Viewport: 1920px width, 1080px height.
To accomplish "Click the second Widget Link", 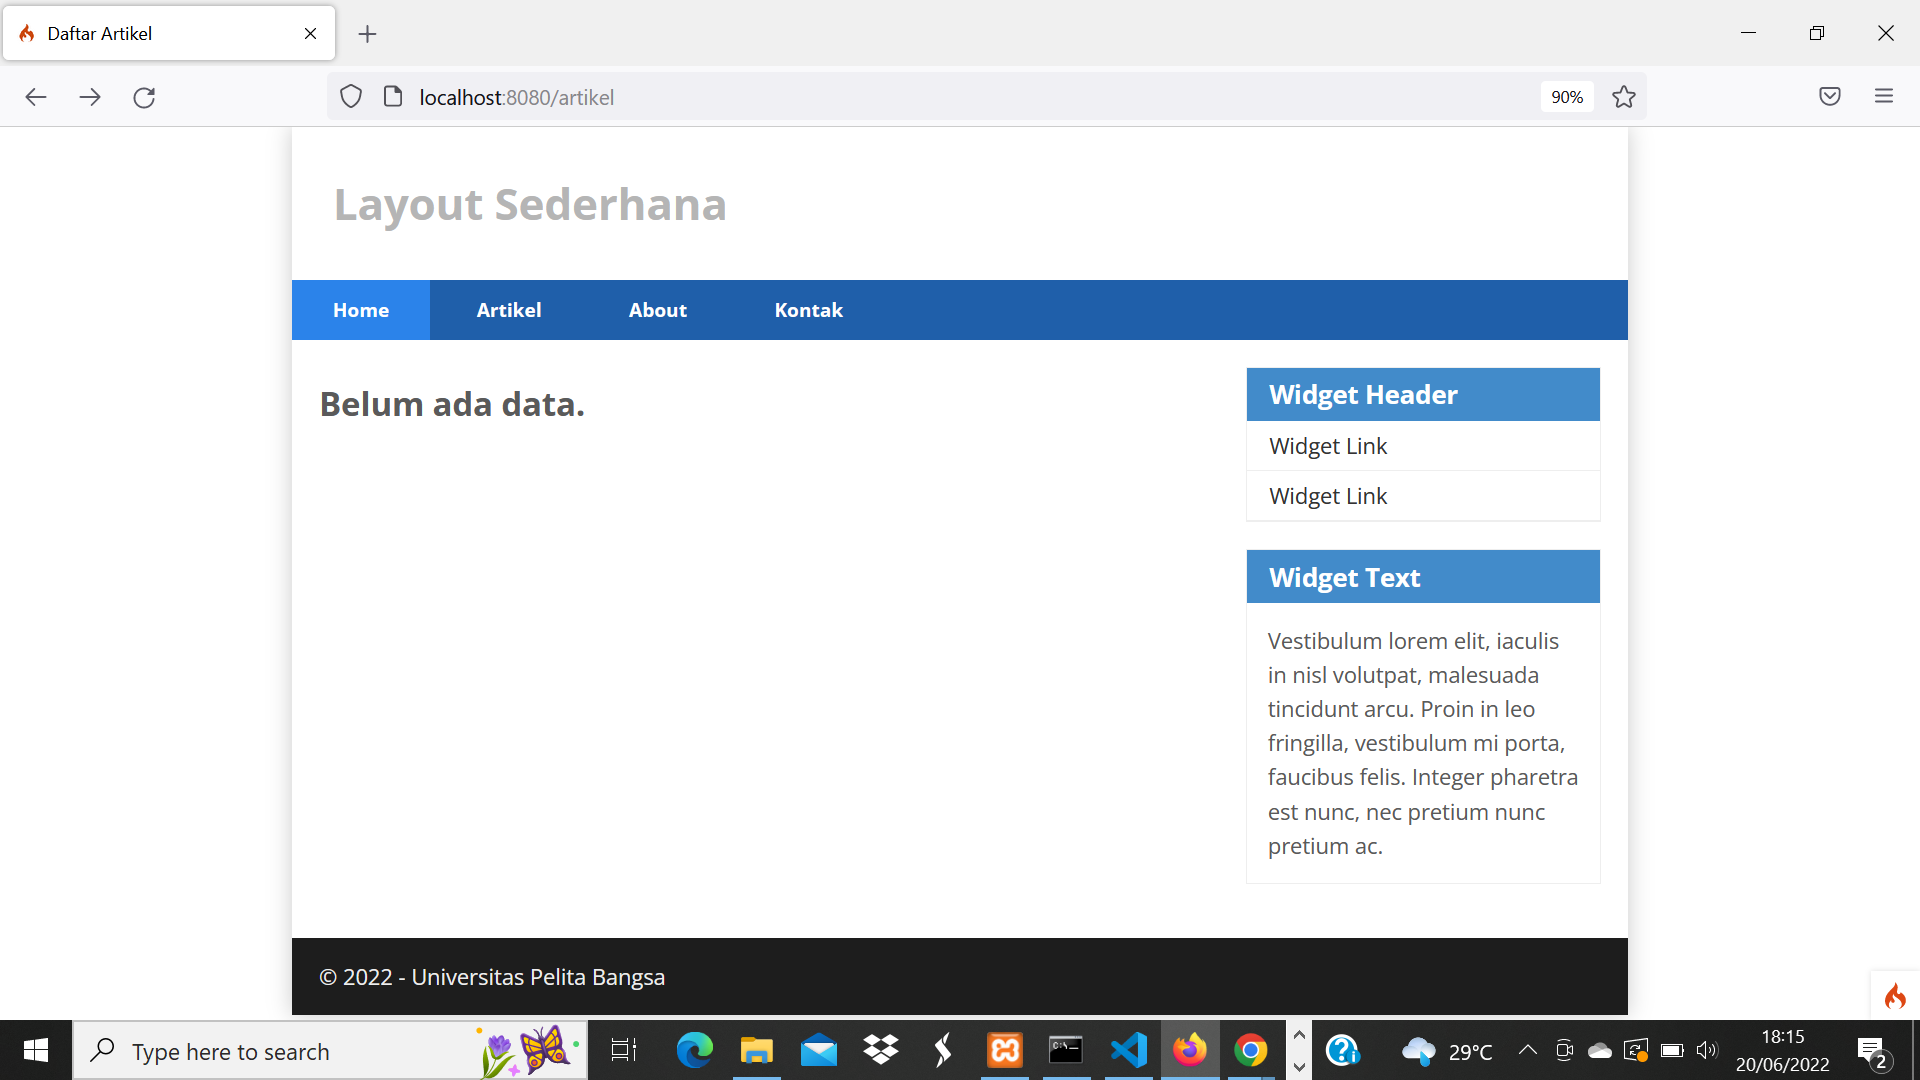I will 1327,496.
